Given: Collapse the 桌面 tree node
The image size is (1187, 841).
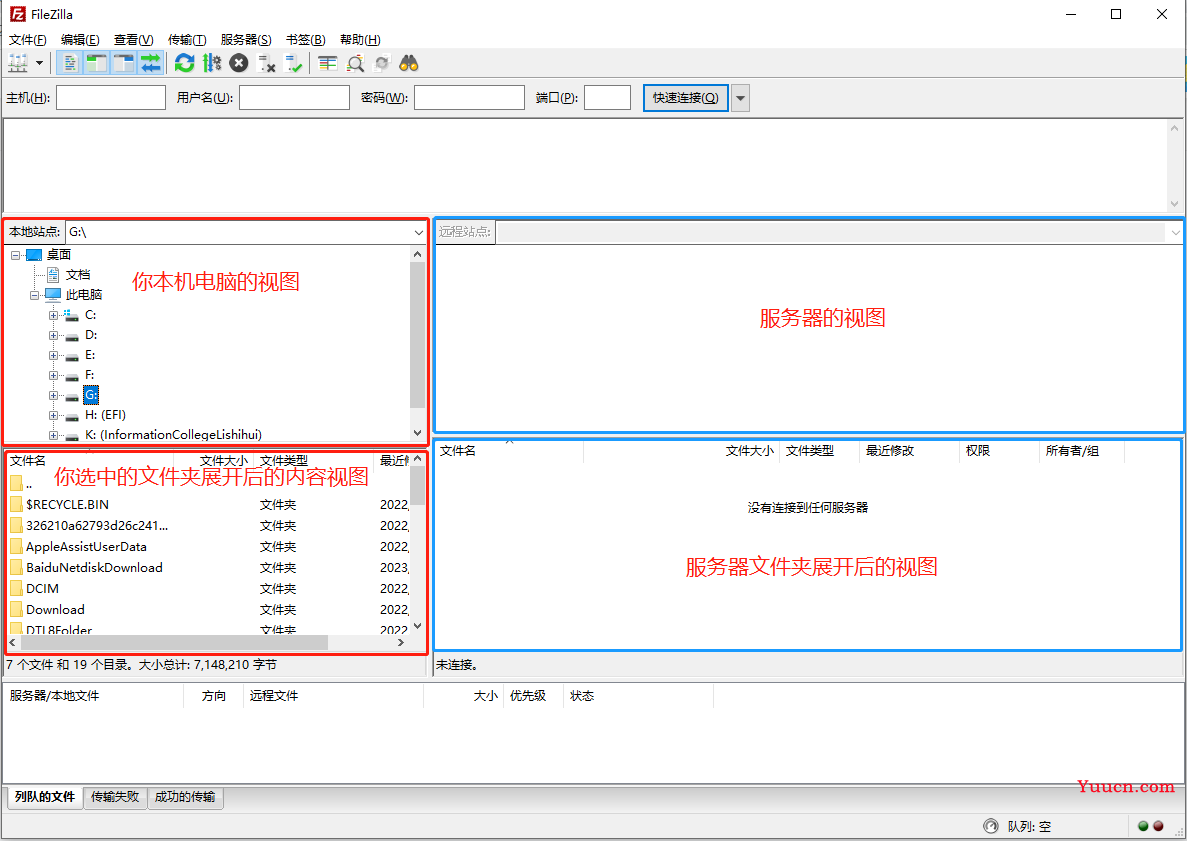Looking at the screenshot, I should tap(15, 255).
